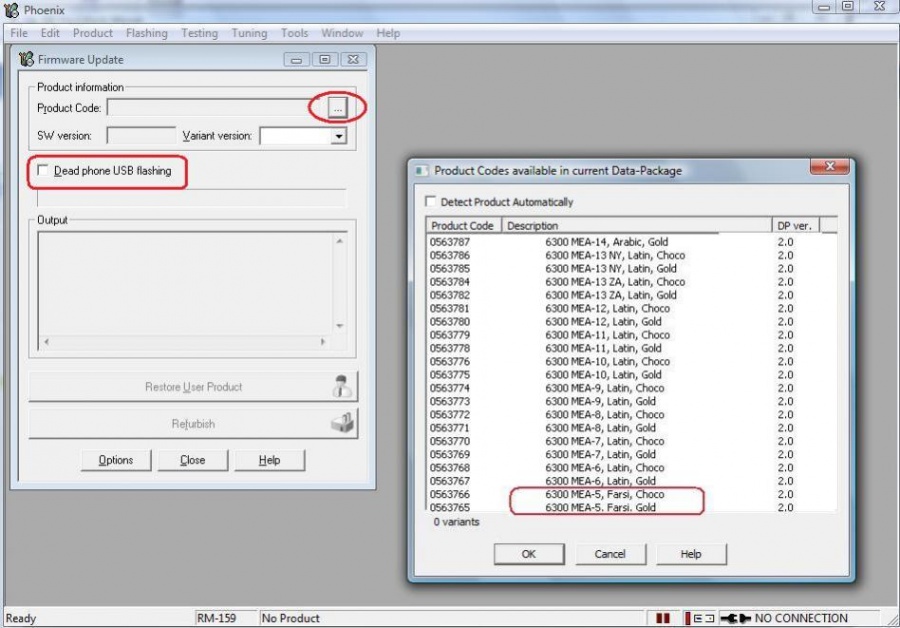The image size is (900, 628).
Task: Select 0563765 MEA-5 Farsi Gold row
Action: coord(631,507)
